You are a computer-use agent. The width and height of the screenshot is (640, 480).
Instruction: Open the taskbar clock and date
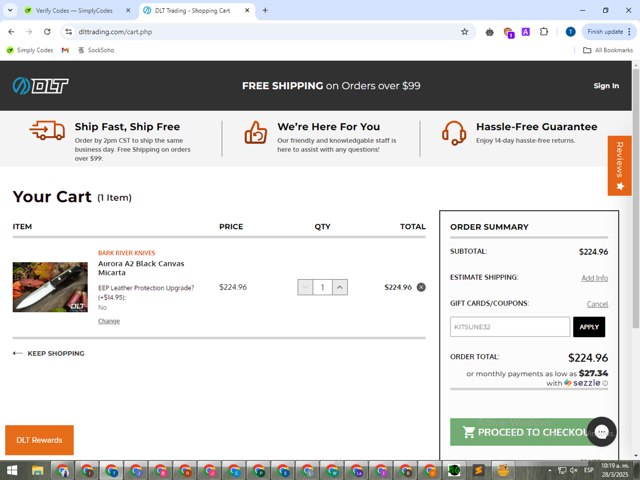[614, 471]
